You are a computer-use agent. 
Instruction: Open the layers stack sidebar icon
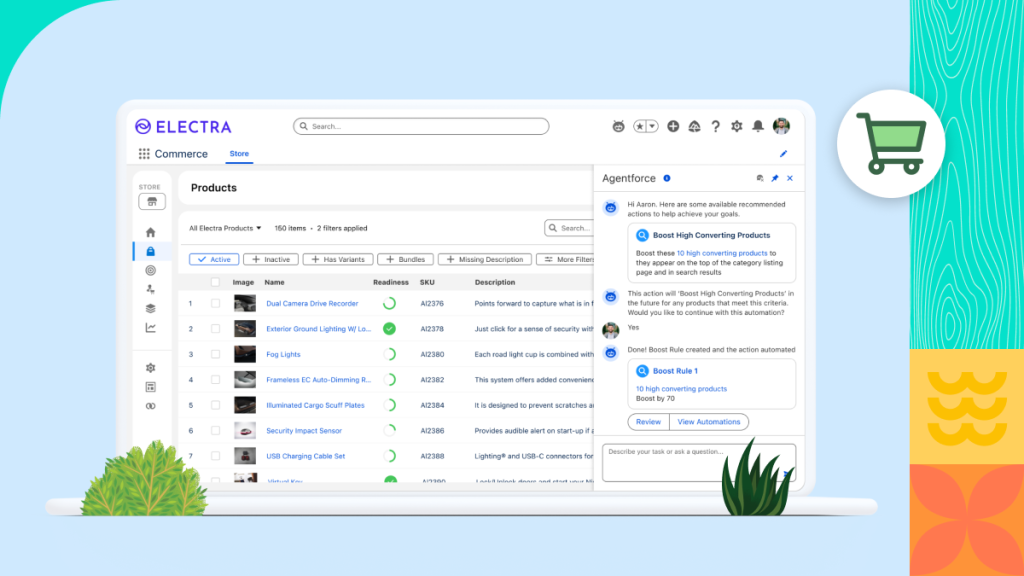[150, 308]
